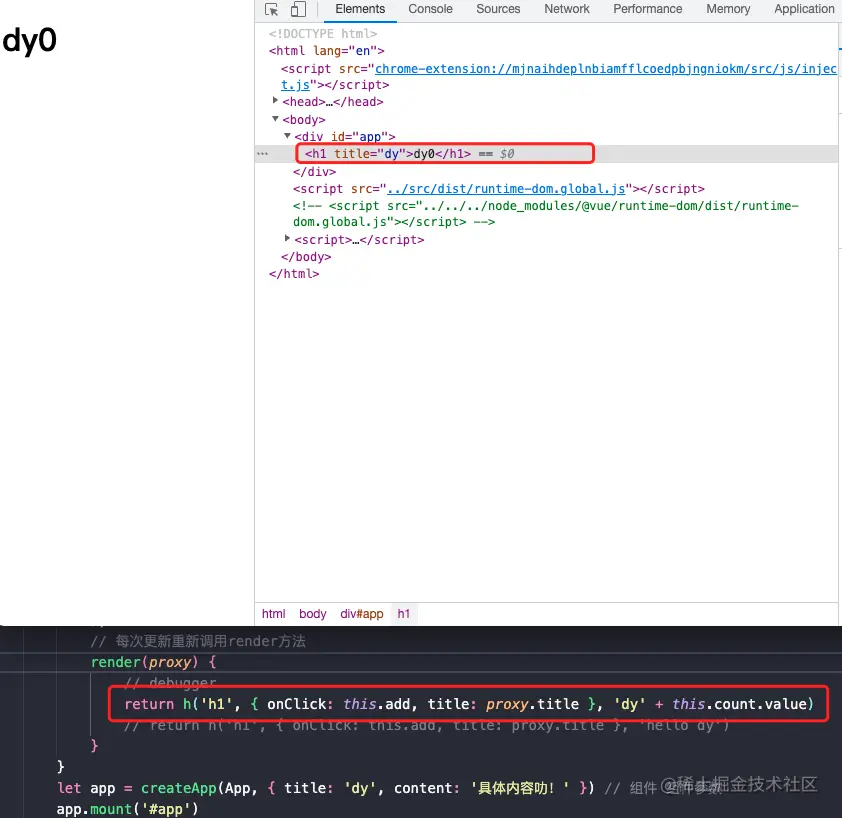Open the Application tab
842x818 pixels.
click(804, 9)
